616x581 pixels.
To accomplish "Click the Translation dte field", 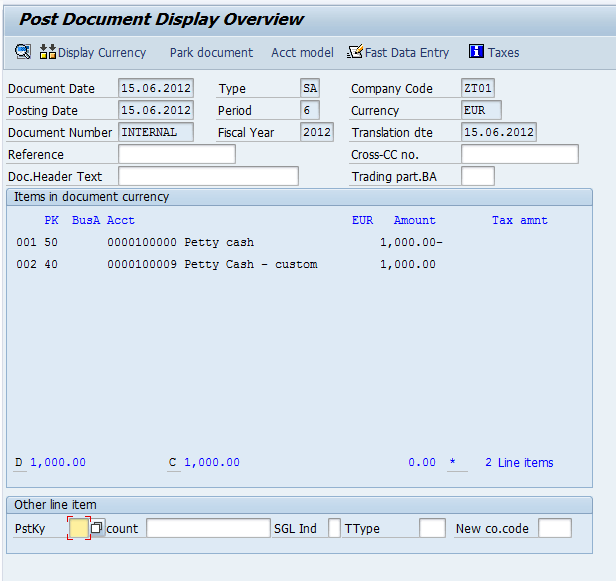I will tap(498, 132).
